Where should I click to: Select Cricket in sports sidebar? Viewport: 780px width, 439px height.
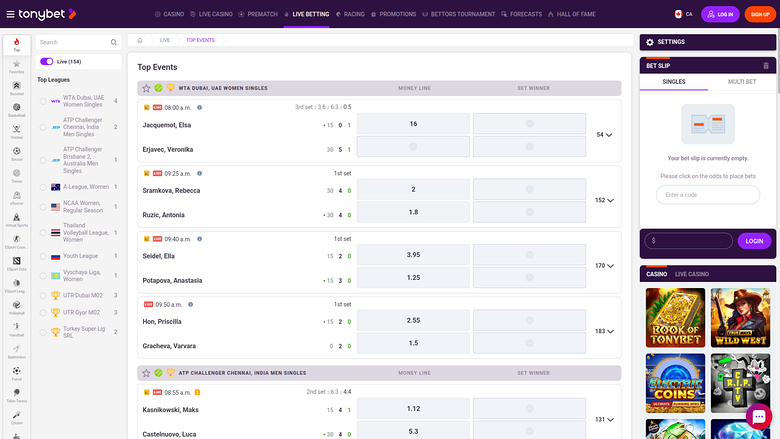(16, 418)
